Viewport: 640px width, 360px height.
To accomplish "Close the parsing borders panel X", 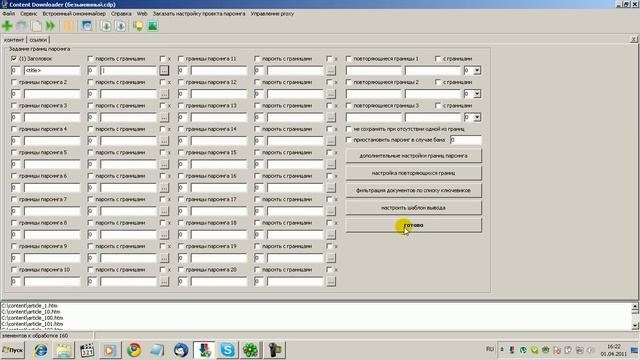I will pyautogui.click(x=633, y=40).
